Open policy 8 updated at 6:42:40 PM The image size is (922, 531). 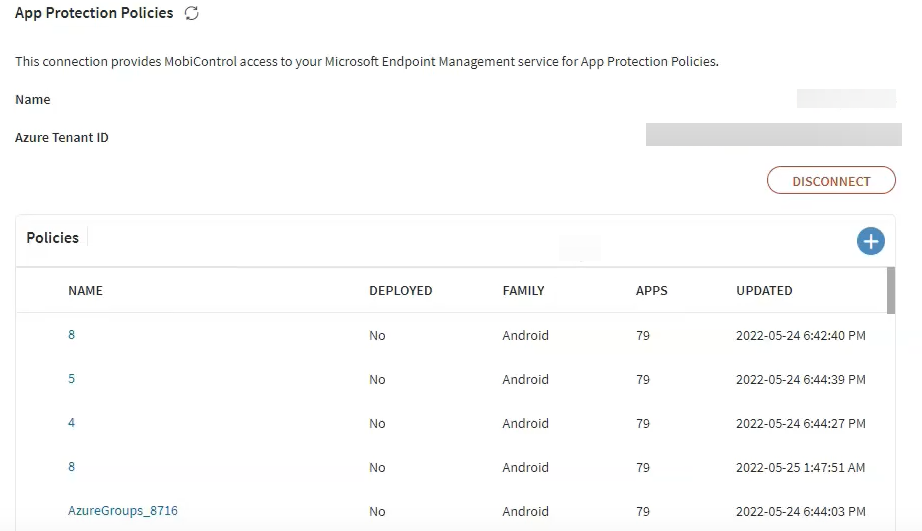click(x=71, y=335)
